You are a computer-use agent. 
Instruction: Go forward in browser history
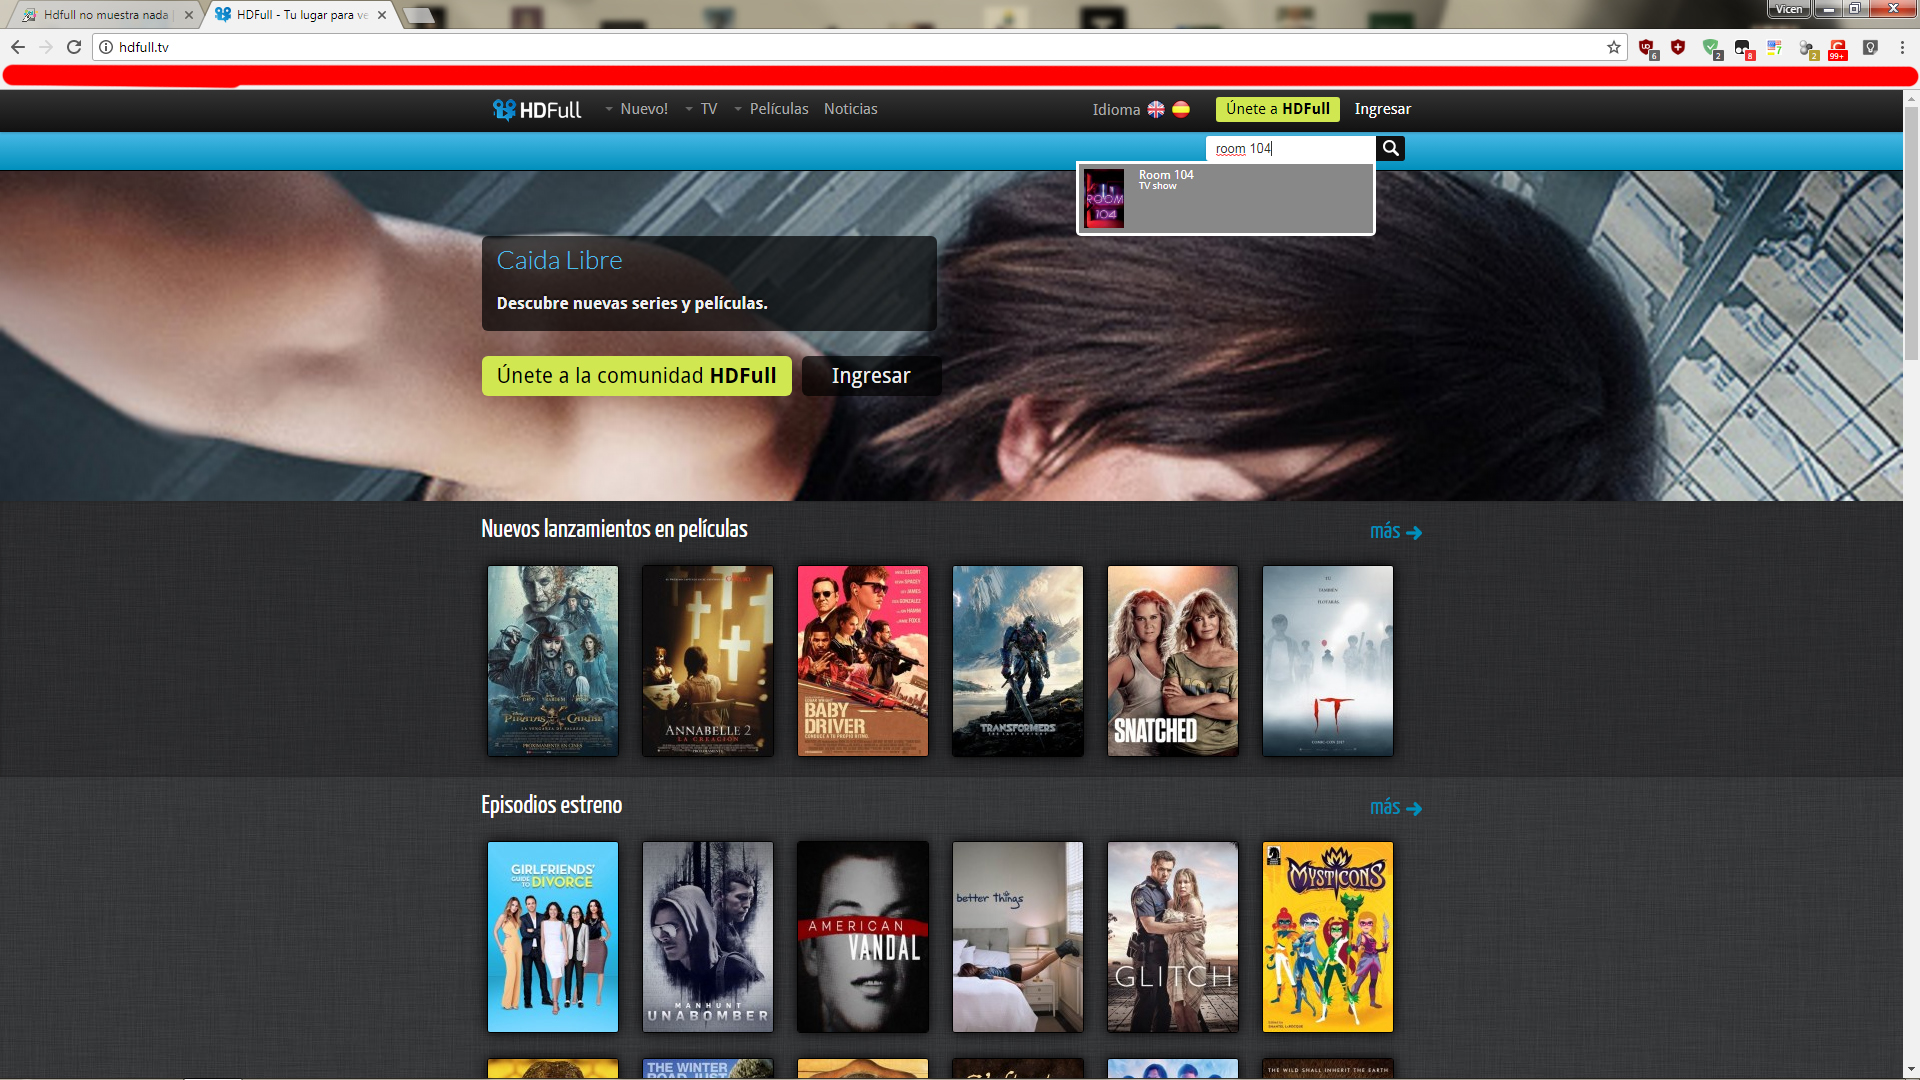tap(46, 47)
